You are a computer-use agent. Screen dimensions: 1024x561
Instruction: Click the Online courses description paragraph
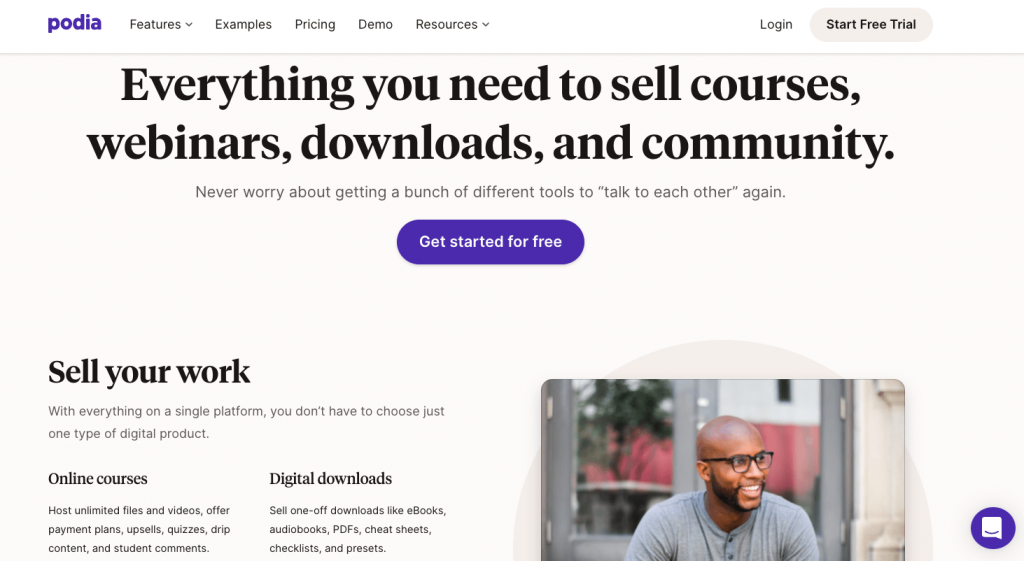click(139, 529)
